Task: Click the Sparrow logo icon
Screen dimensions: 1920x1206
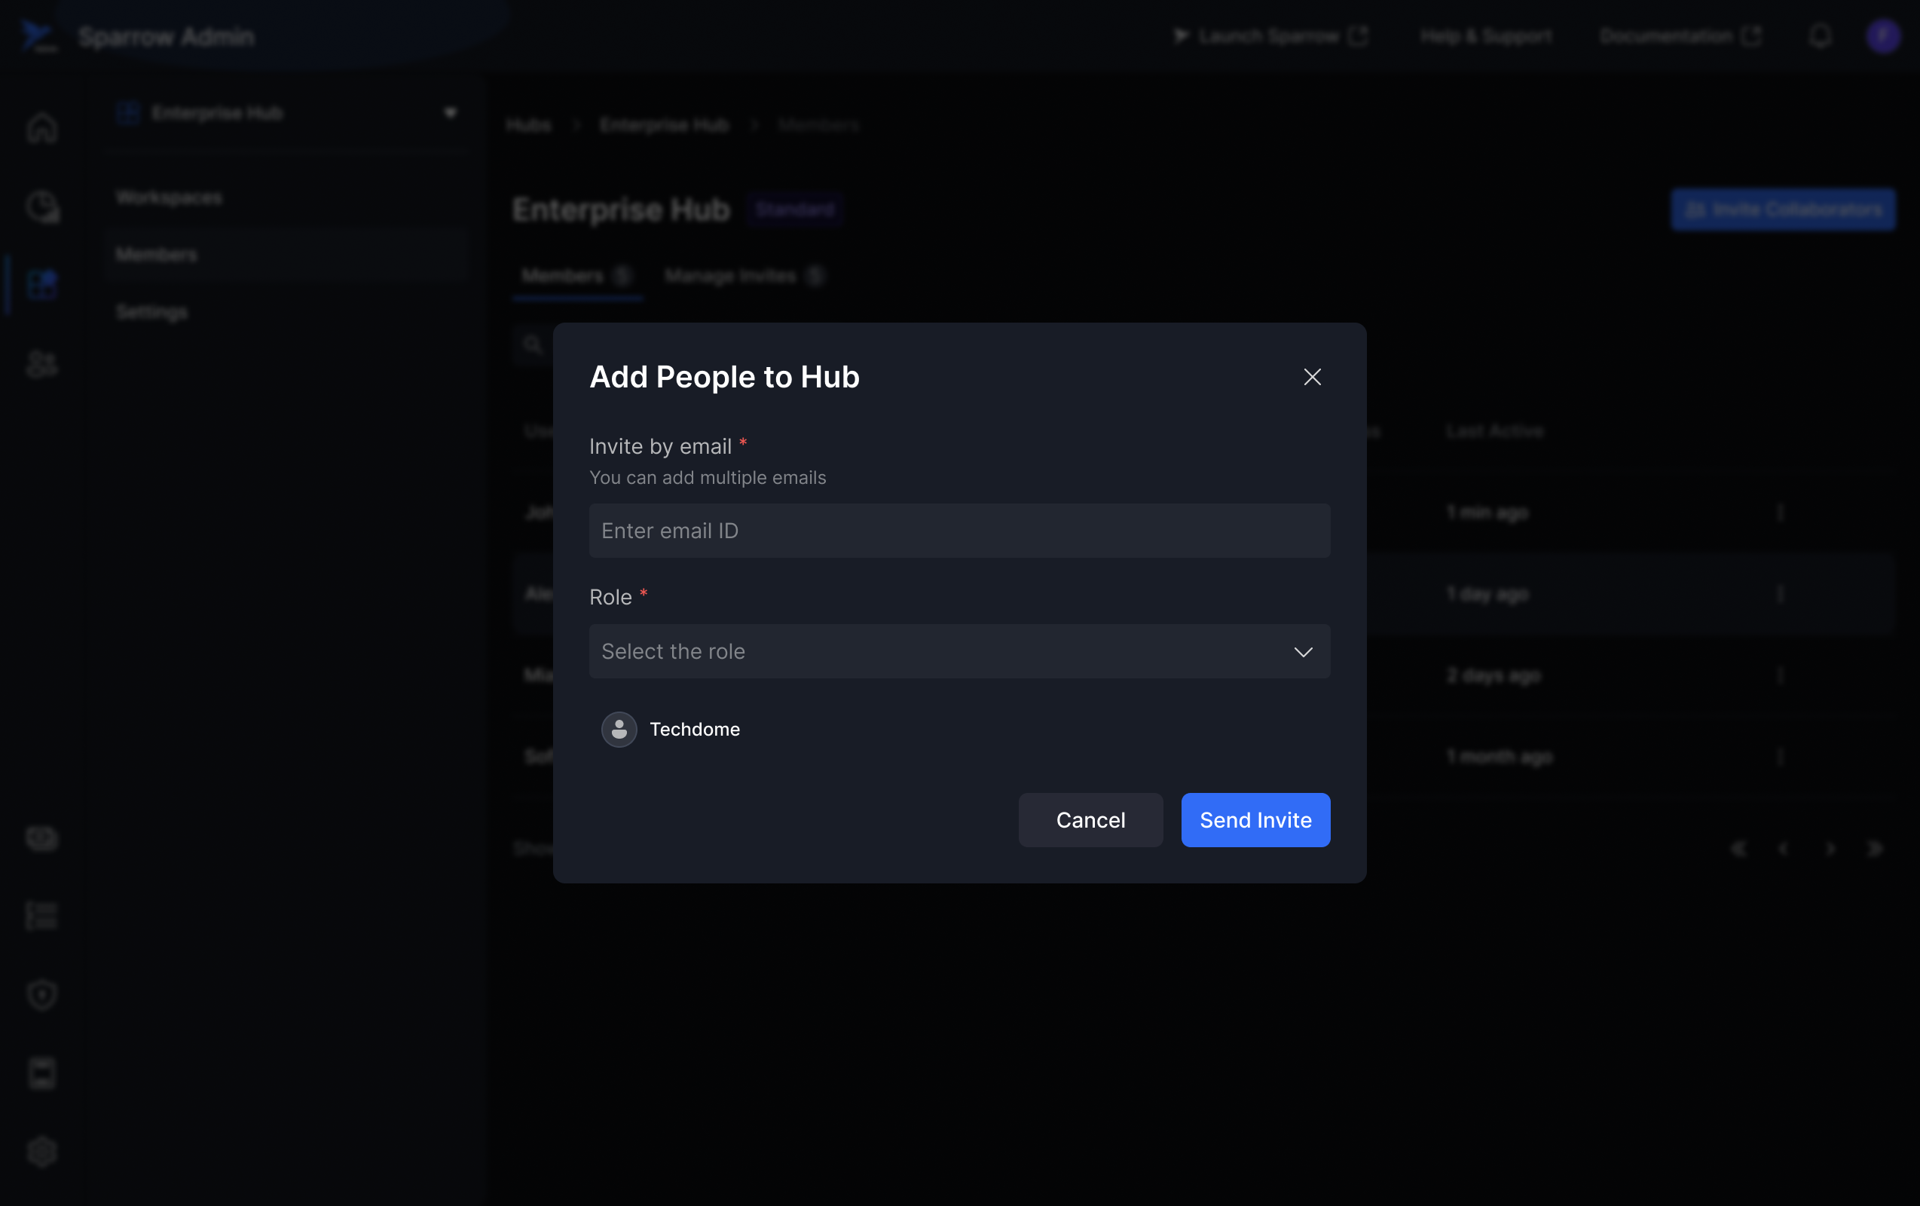Action: tap(38, 36)
